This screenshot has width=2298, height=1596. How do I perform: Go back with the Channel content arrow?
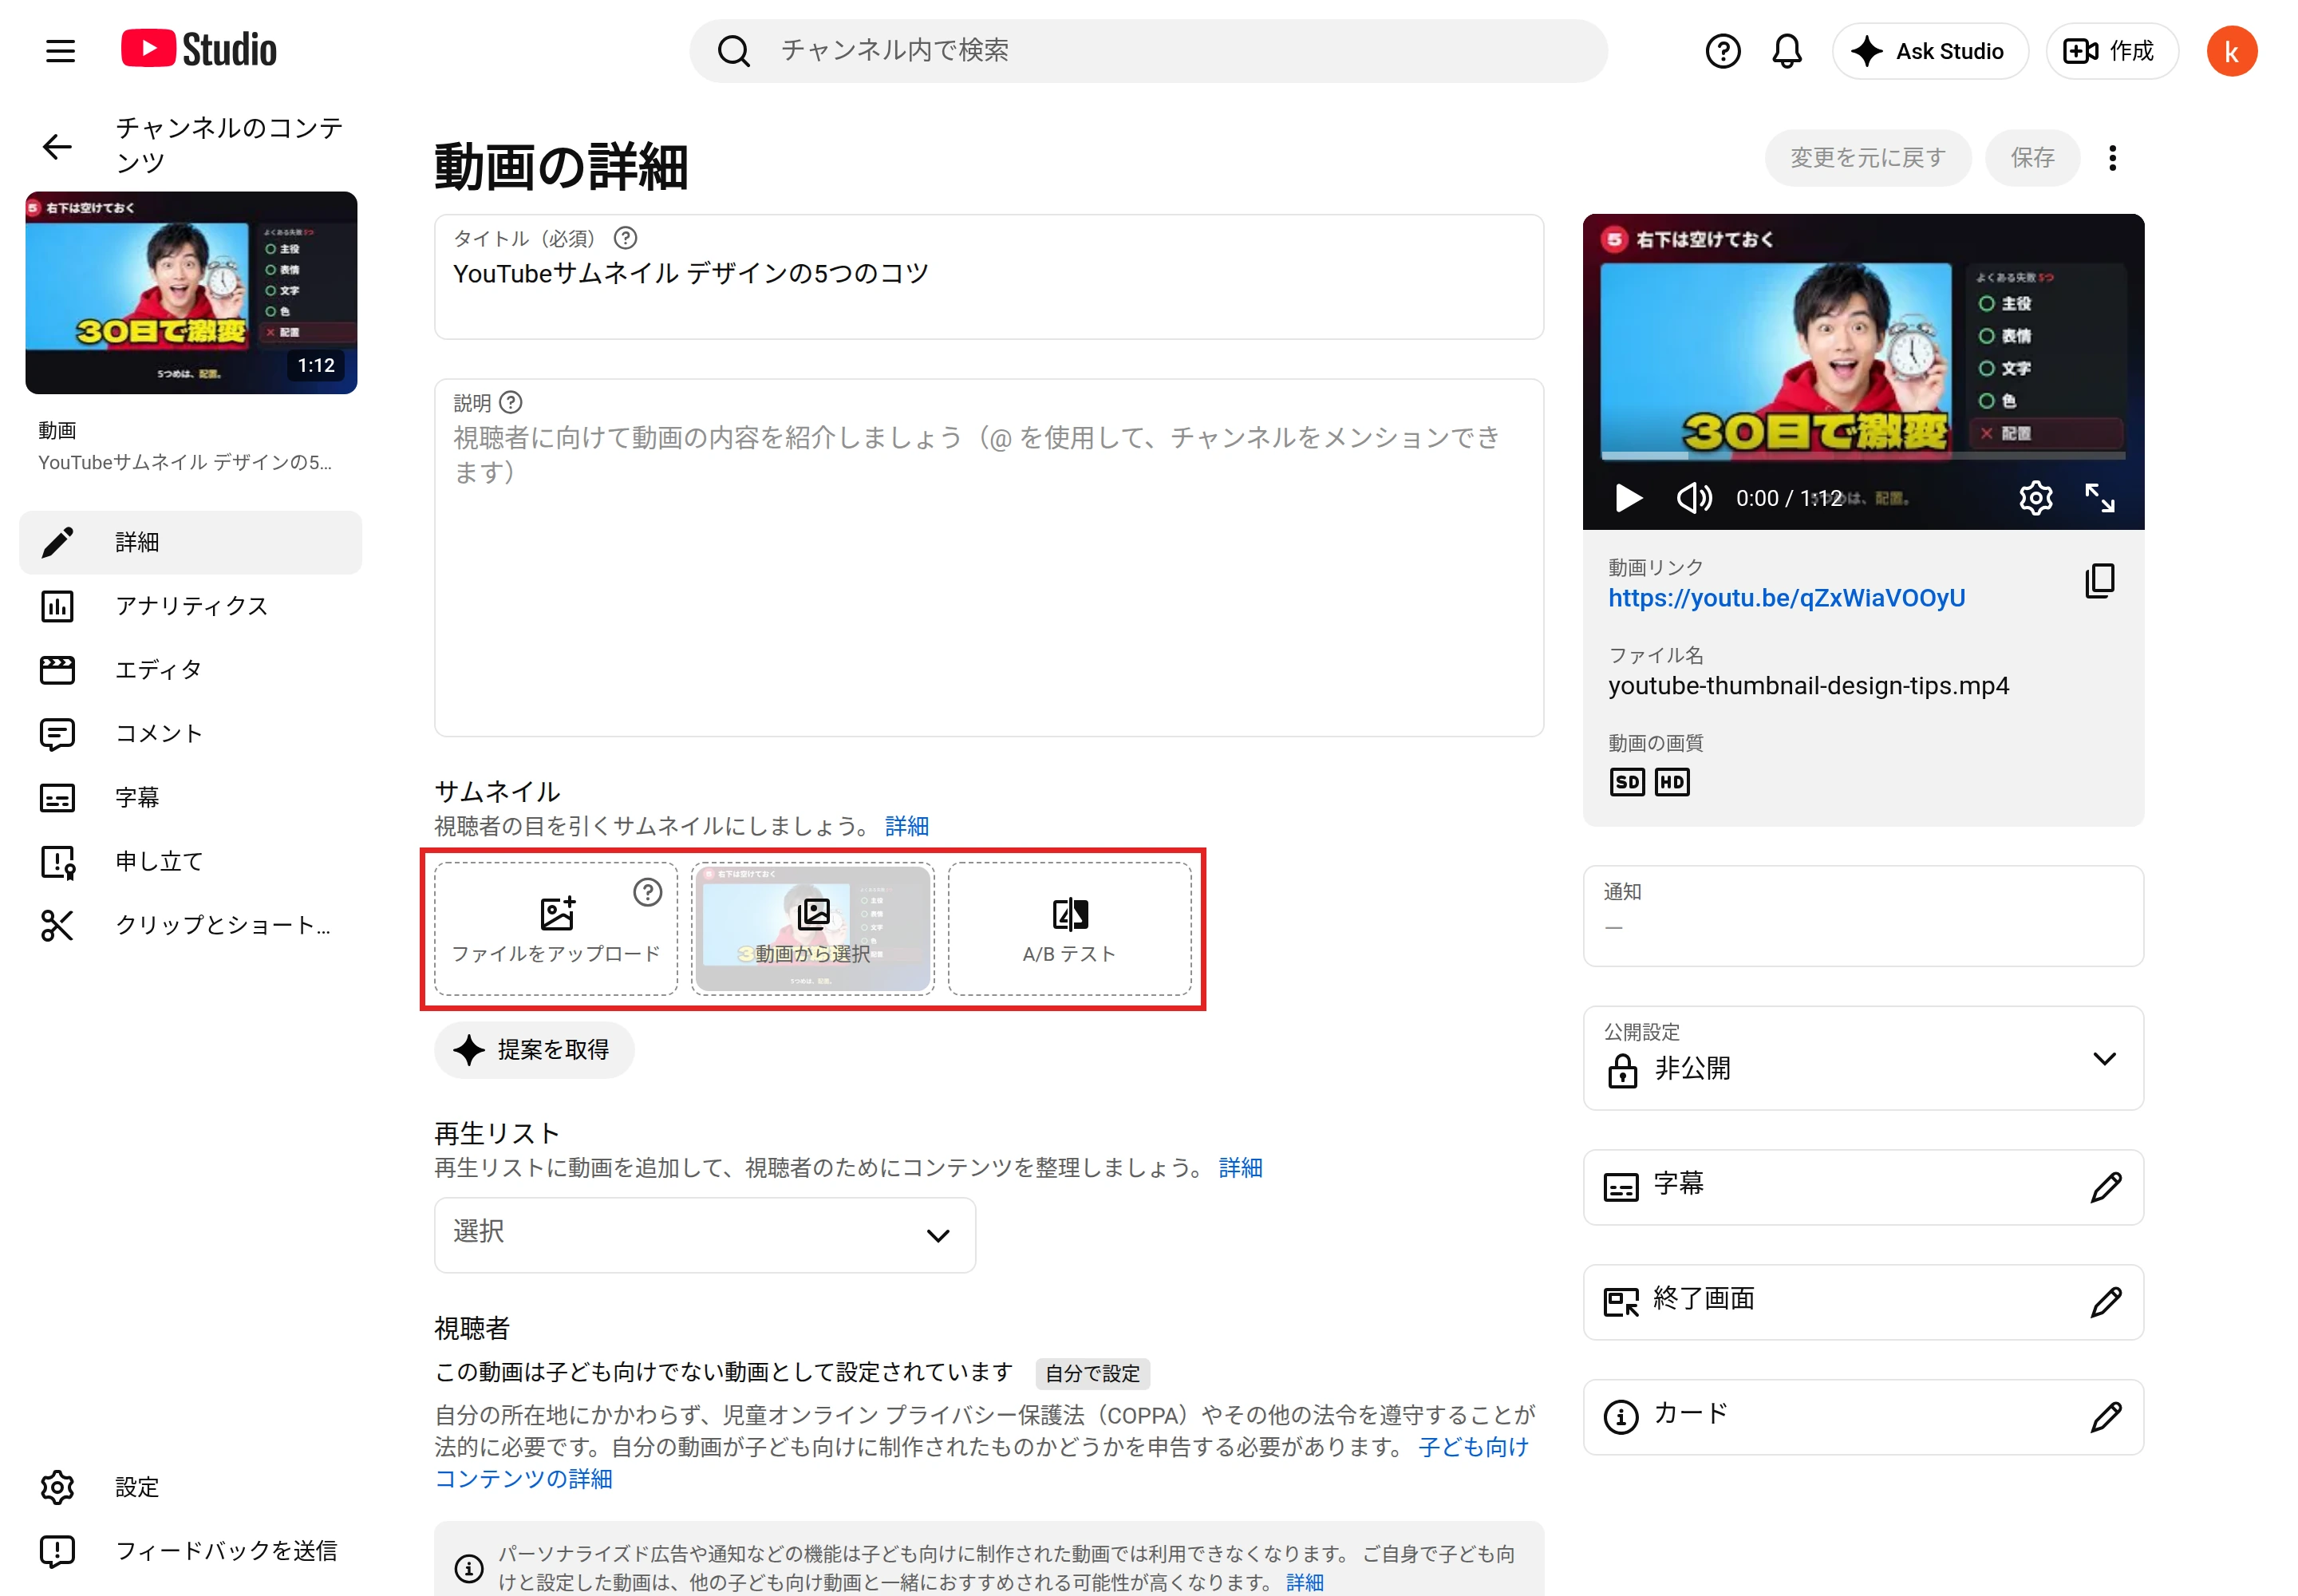click(x=57, y=147)
